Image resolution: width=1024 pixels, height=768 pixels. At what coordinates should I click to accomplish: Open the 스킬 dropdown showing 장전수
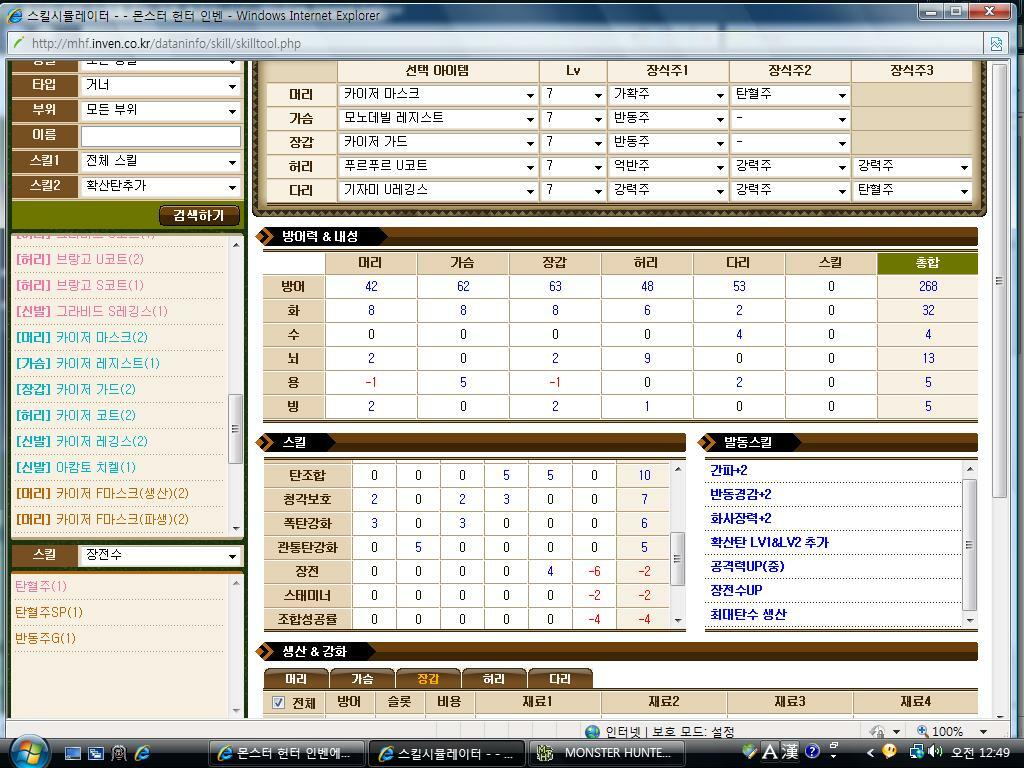160,555
